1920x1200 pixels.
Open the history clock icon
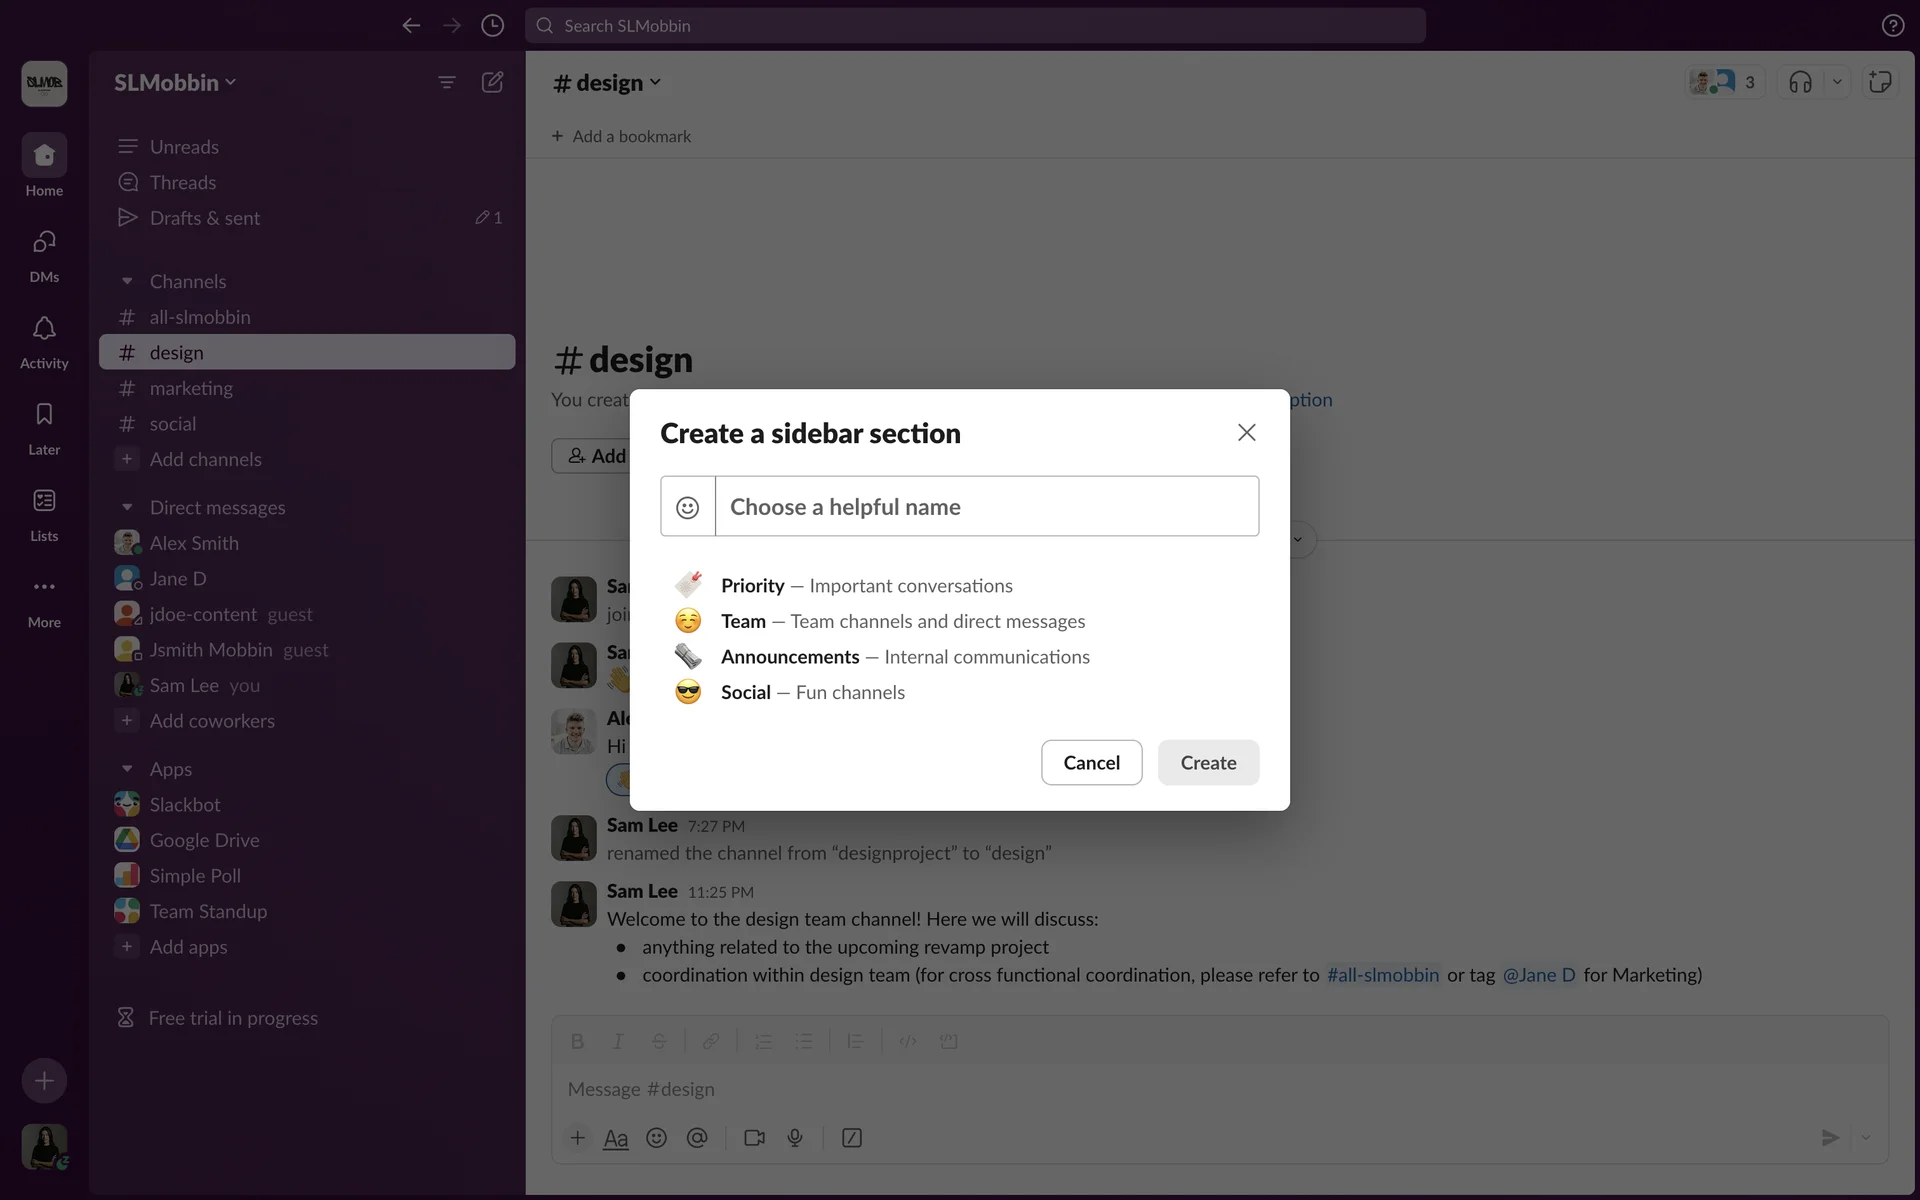point(492,25)
